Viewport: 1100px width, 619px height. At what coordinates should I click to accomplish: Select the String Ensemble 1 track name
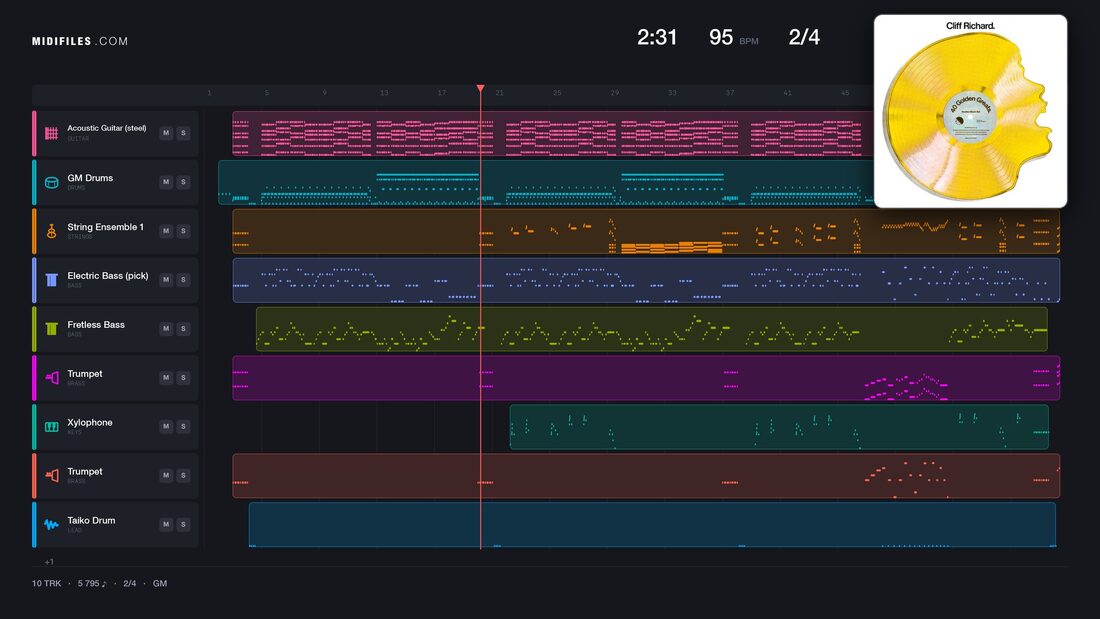point(105,227)
